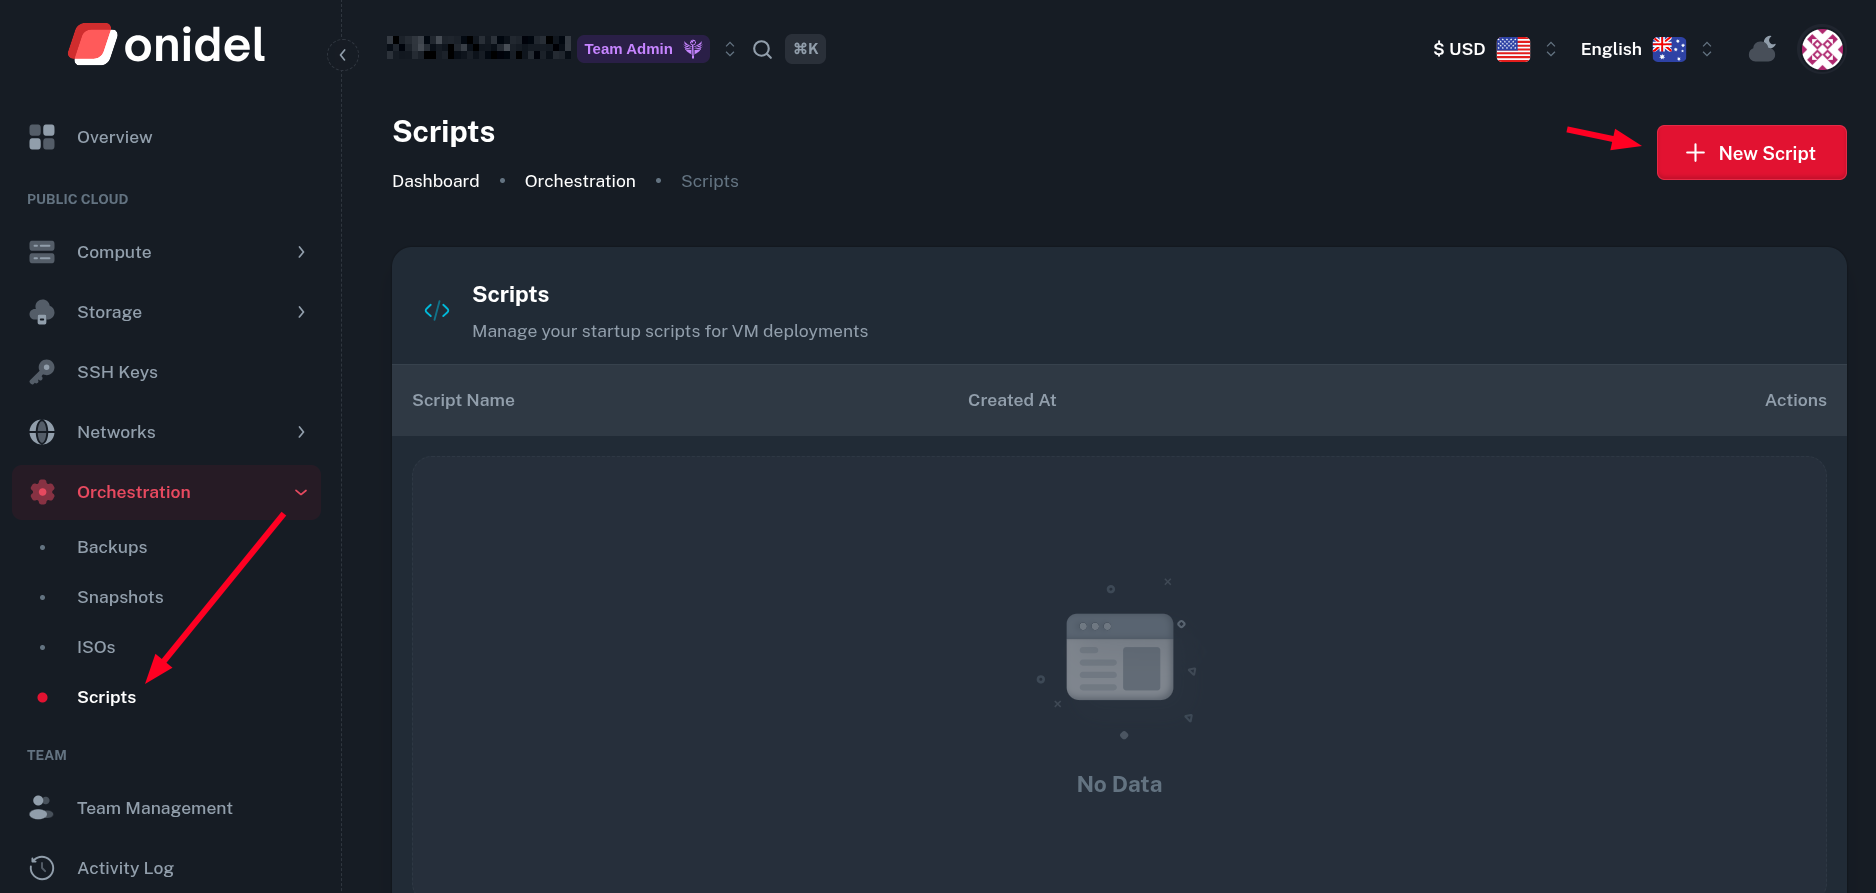
Task: Click the user avatar icon
Action: coord(1821,49)
